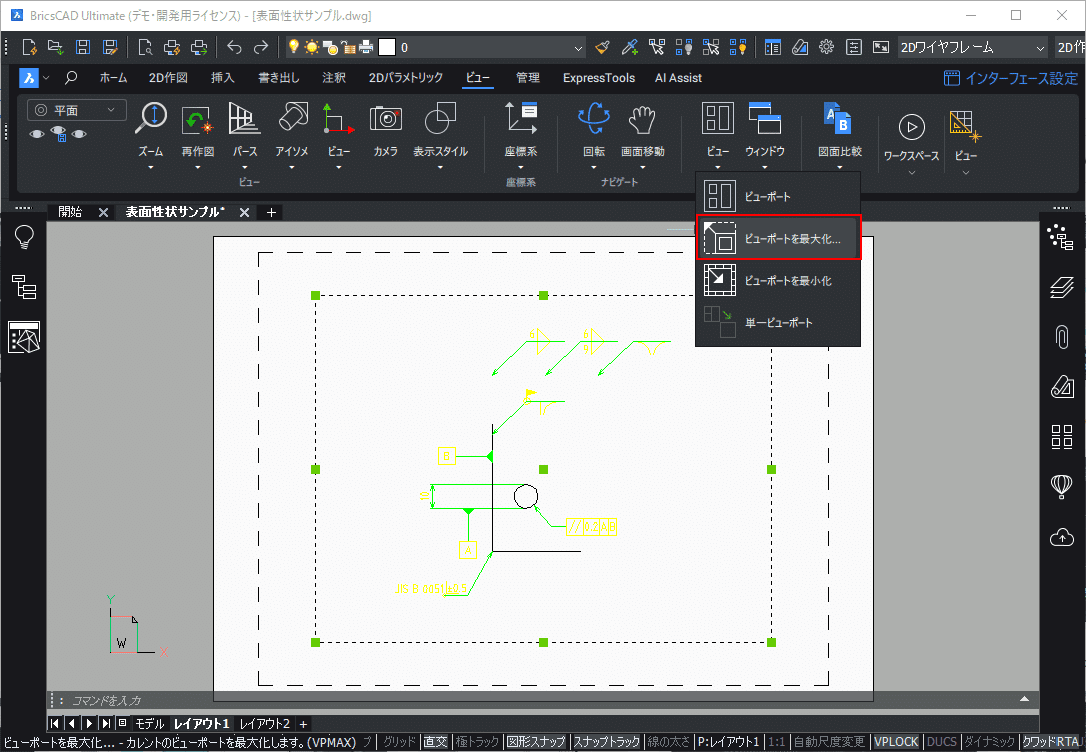The width and height of the screenshot is (1086, 752).
Task: Open the Attachments paperclip panel on right sidebar
Action: point(1062,337)
